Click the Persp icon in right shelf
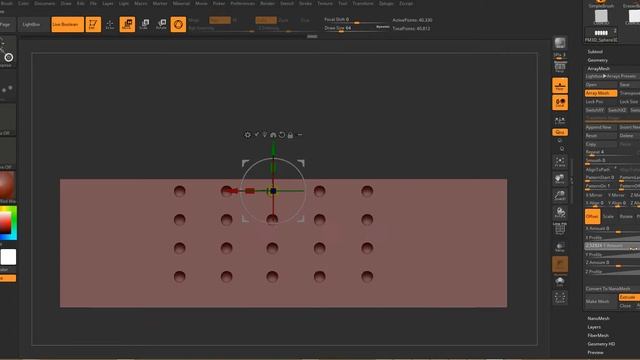640x360 pixels. pyautogui.click(x=560, y=67)
